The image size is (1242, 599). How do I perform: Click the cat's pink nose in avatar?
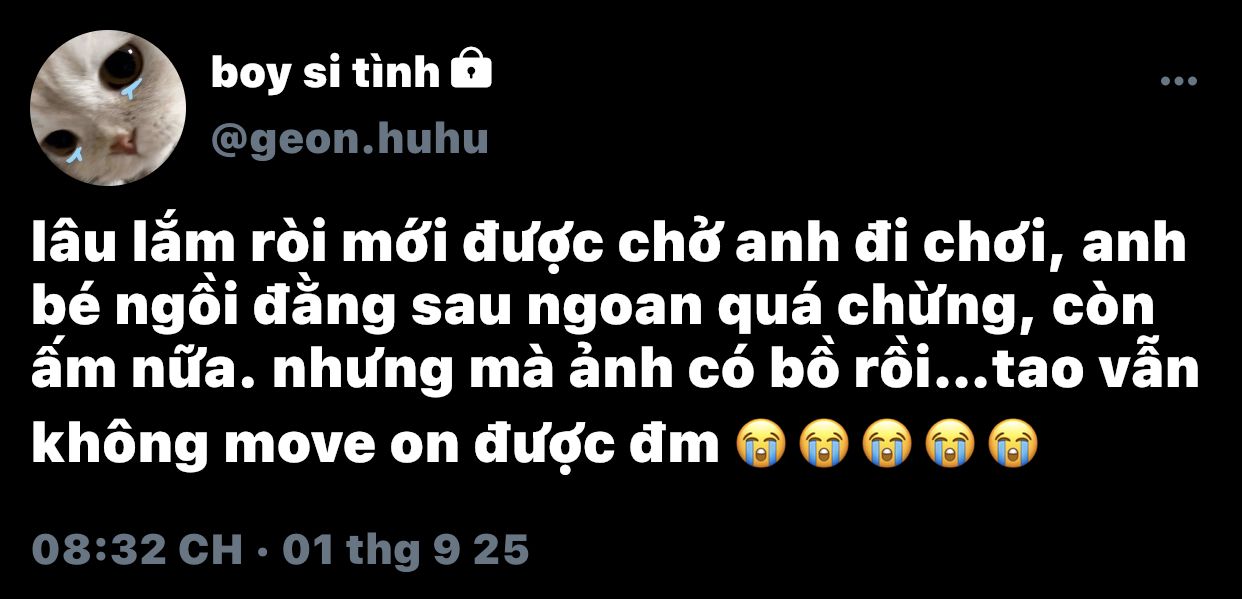coord(123,144)
